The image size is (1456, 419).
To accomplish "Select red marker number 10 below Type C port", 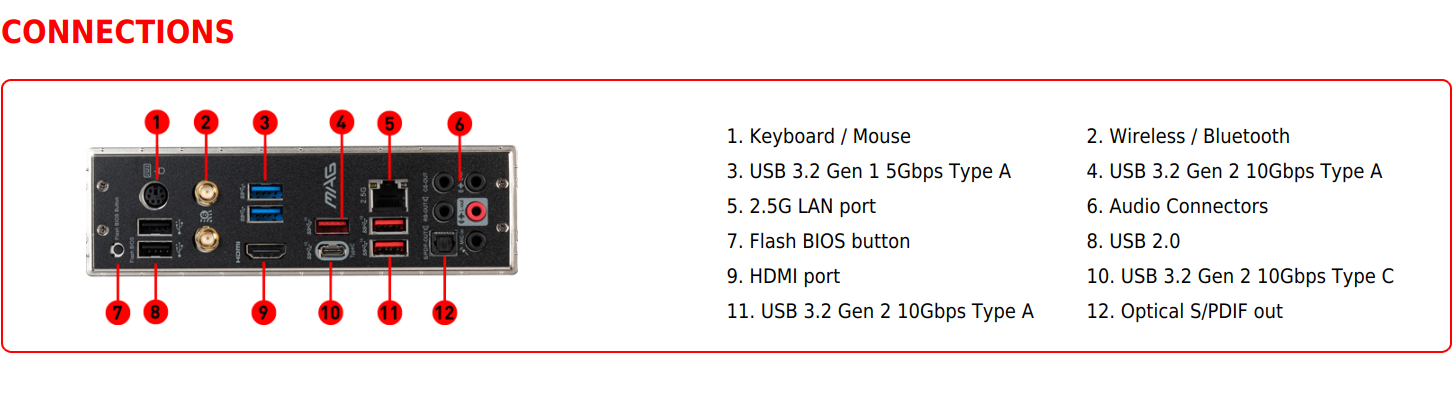I will pos(331,312).
